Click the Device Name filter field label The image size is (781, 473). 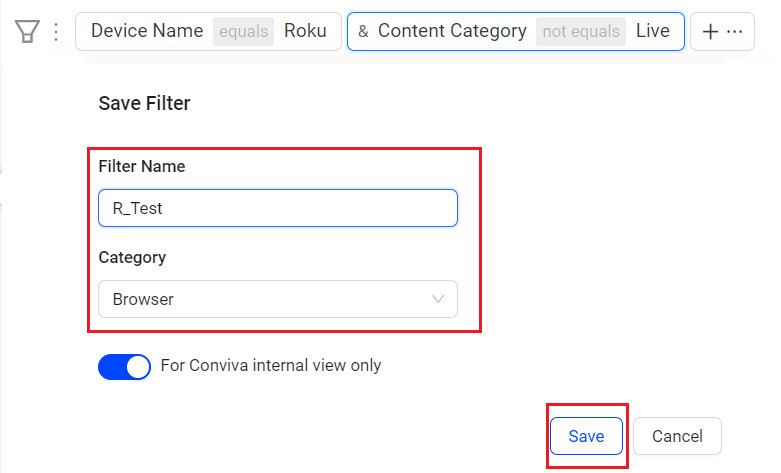point(147,31)
